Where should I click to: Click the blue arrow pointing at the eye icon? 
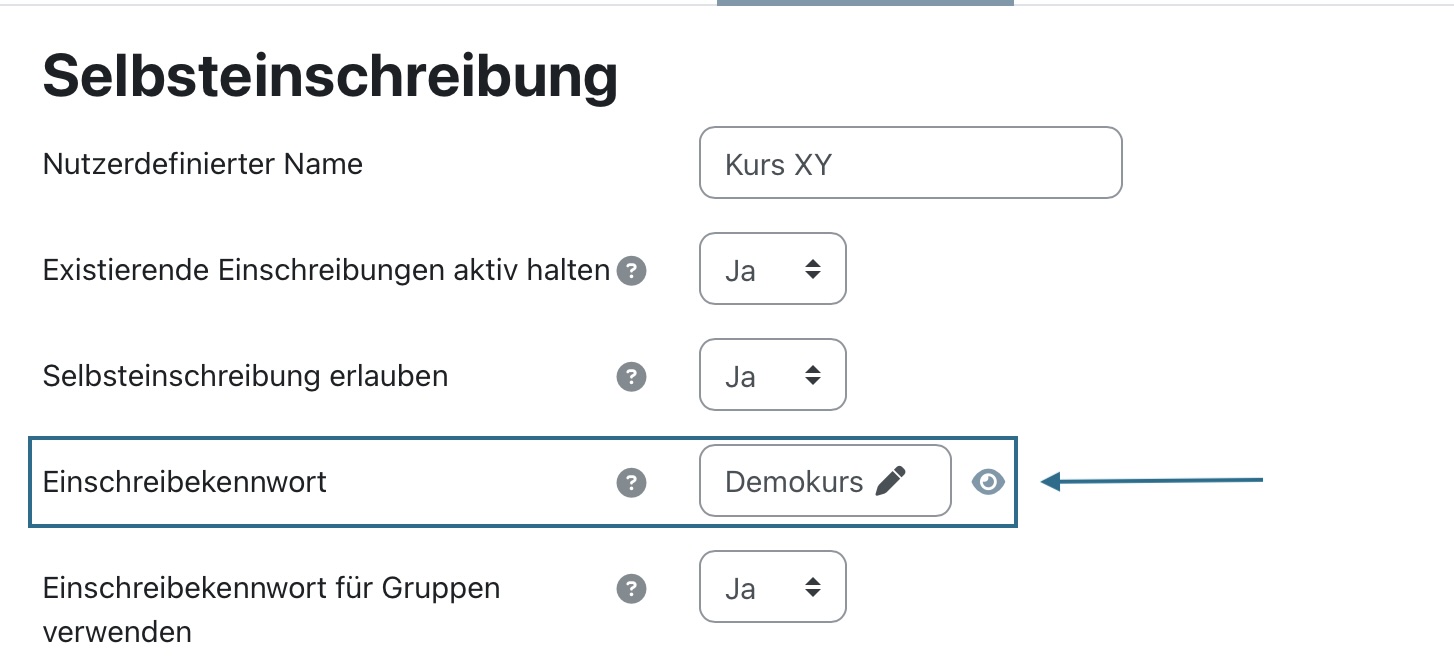pyautogui.click(x=1152, y=482)
